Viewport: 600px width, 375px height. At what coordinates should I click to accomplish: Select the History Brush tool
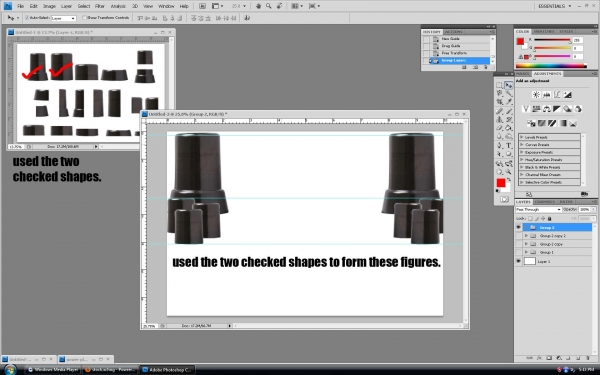tap(508, 120)
